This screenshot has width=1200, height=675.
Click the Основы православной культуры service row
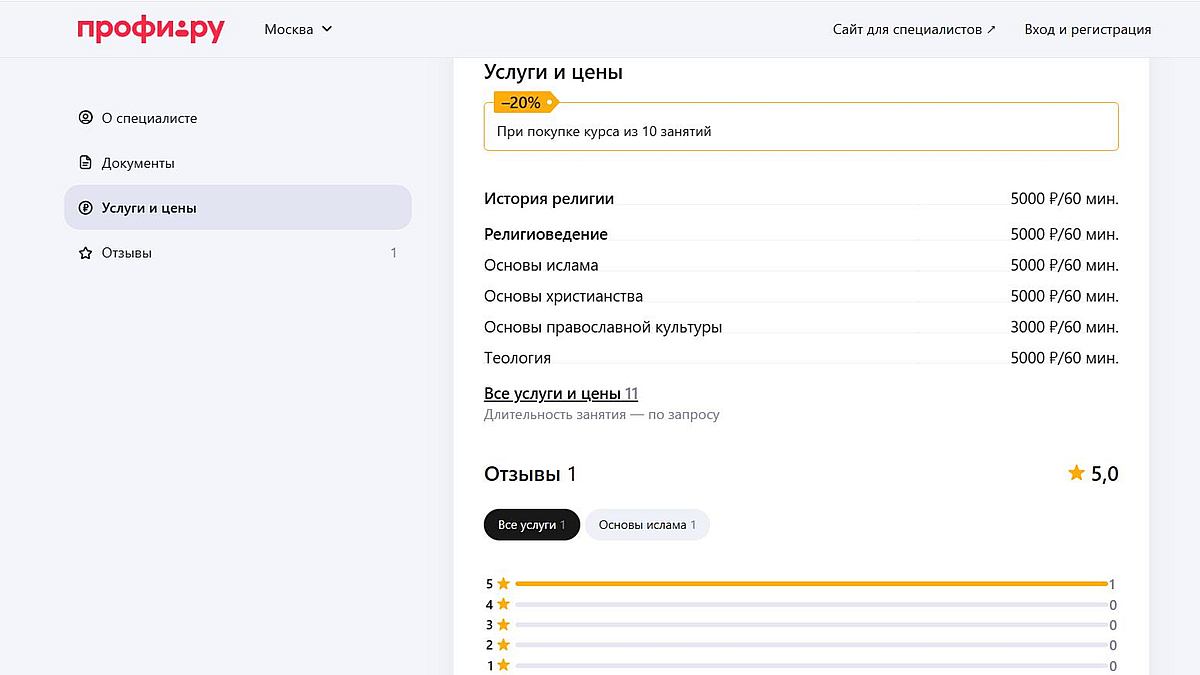pos(800,327)
